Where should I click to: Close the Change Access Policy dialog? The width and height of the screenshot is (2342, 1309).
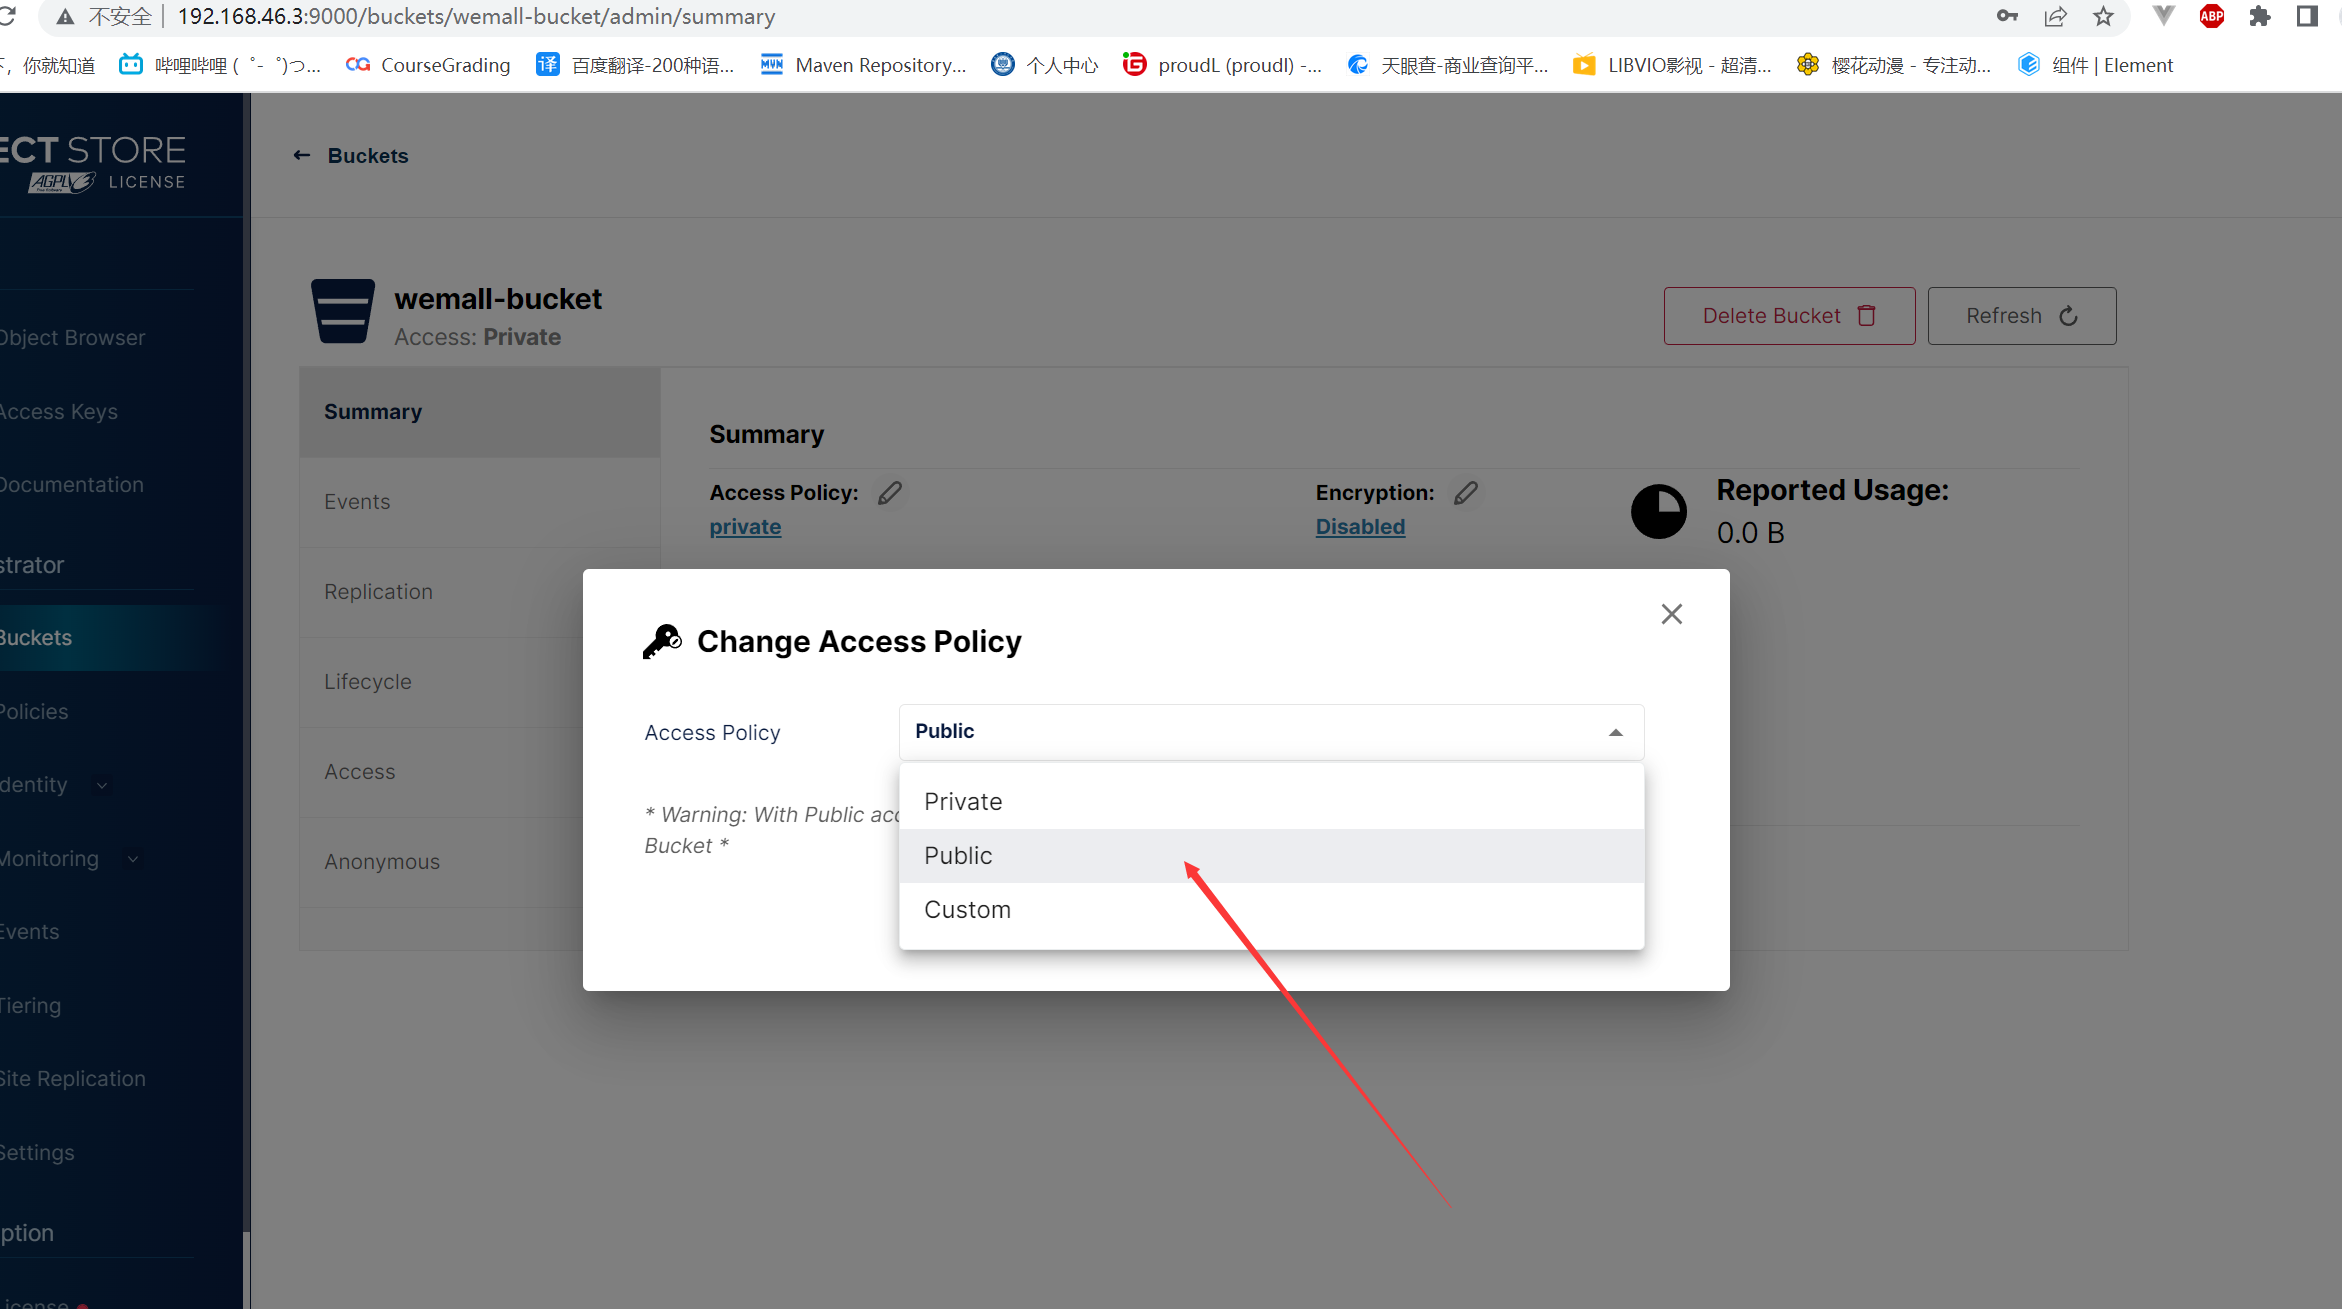[x=1671, y=614]
